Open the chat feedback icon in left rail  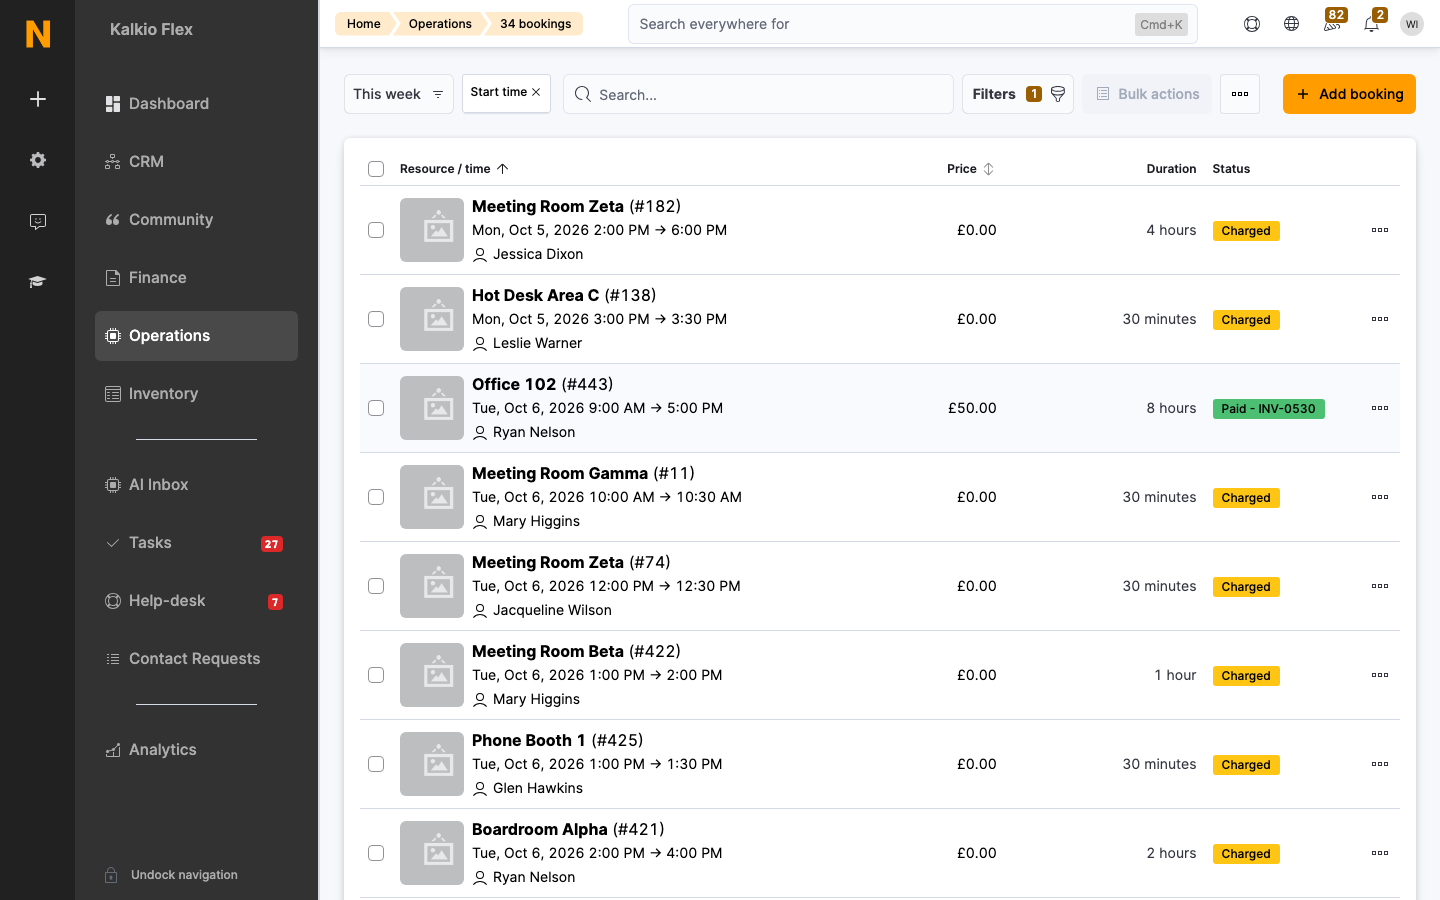click(x=38, y=221)
